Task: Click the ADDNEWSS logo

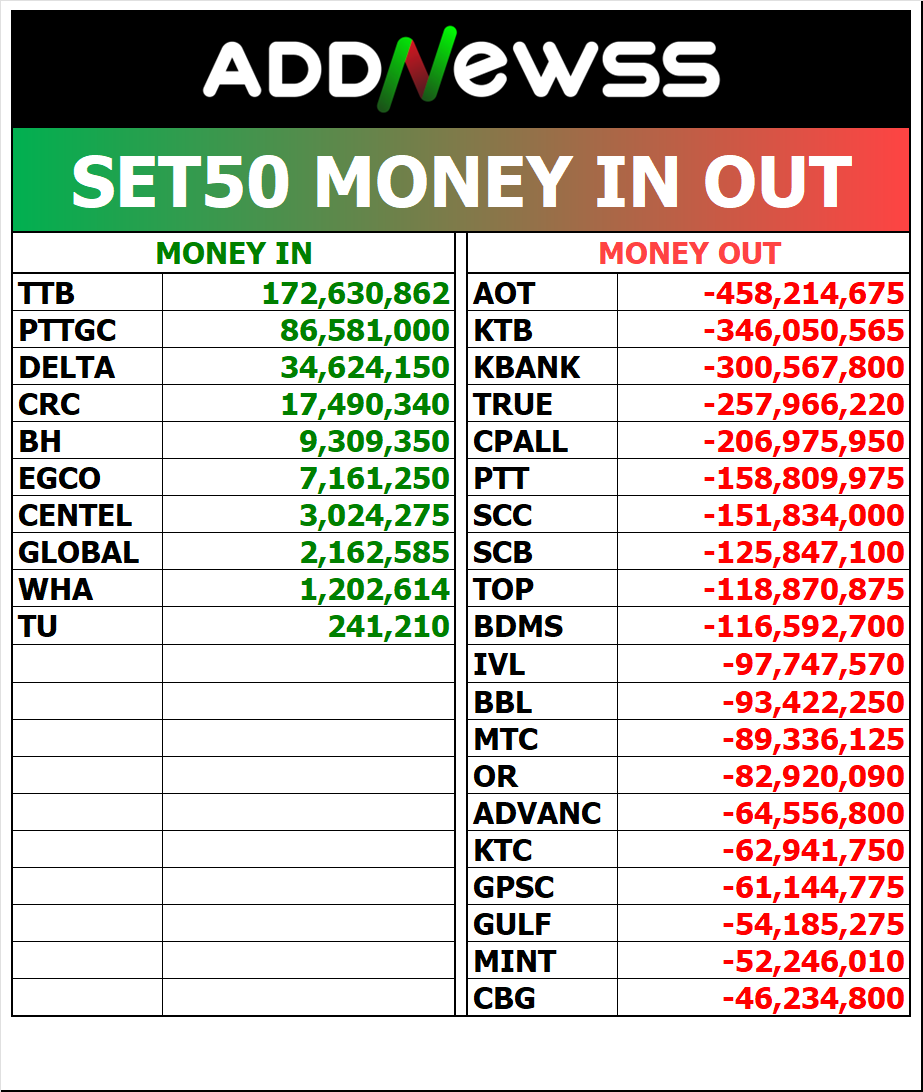Action: (x=461, y=70)
